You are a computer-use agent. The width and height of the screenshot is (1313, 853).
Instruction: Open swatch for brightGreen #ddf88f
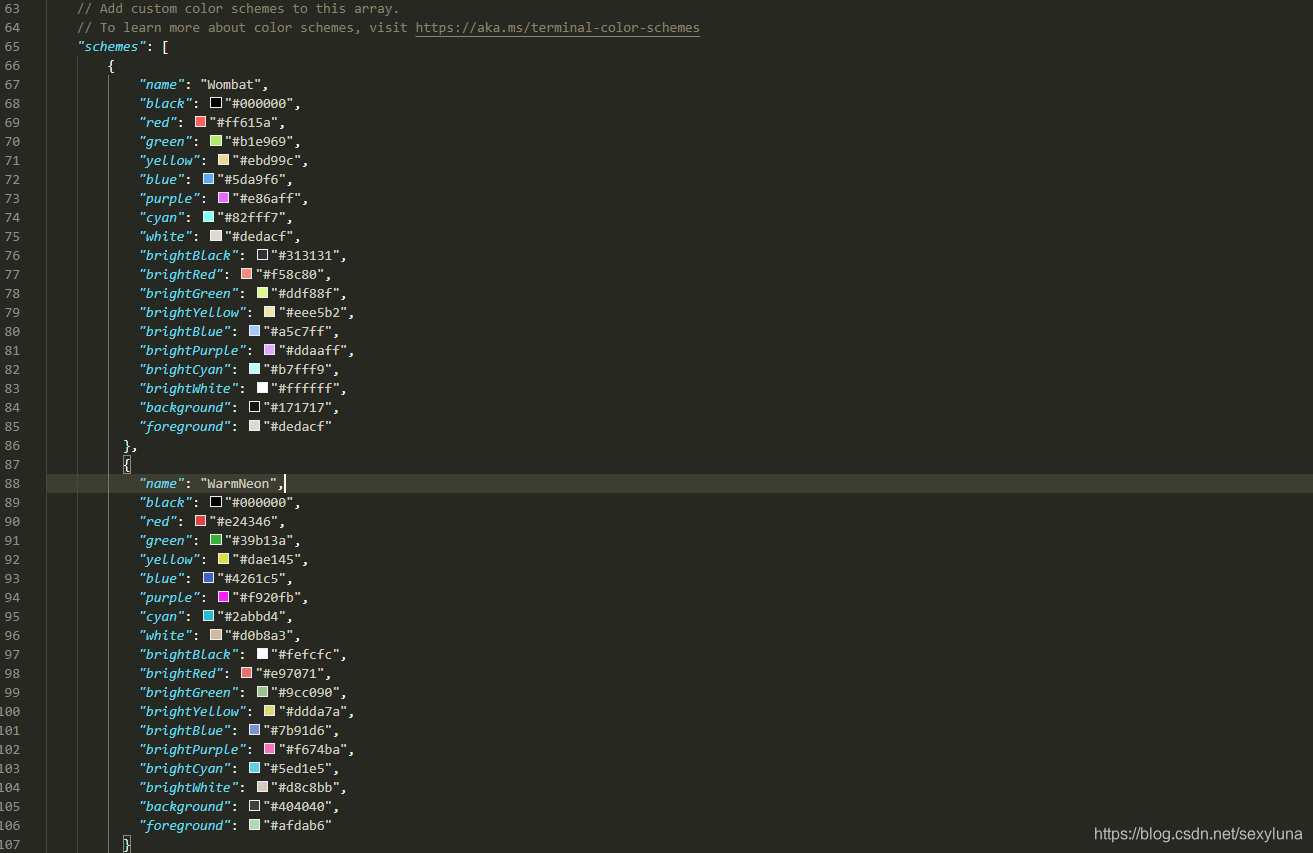(x=262, y=293)
